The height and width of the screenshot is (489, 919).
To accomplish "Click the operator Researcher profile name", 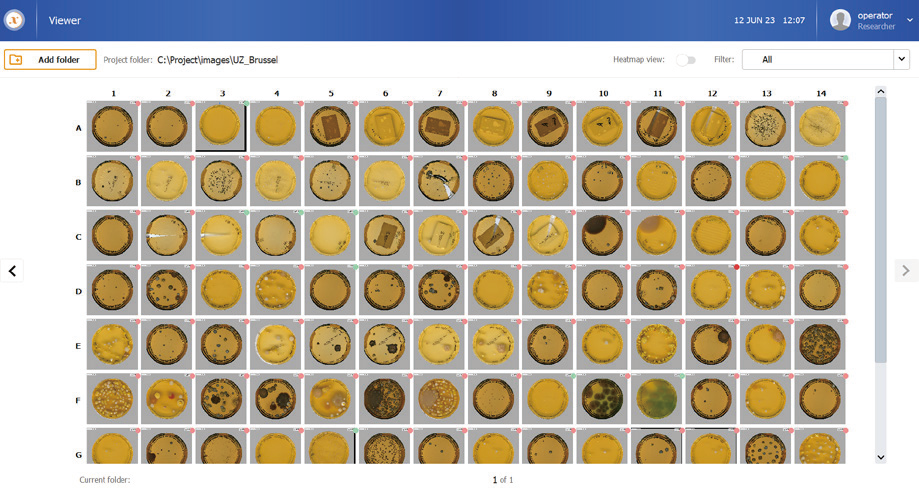I will click(x=877, y=20).
